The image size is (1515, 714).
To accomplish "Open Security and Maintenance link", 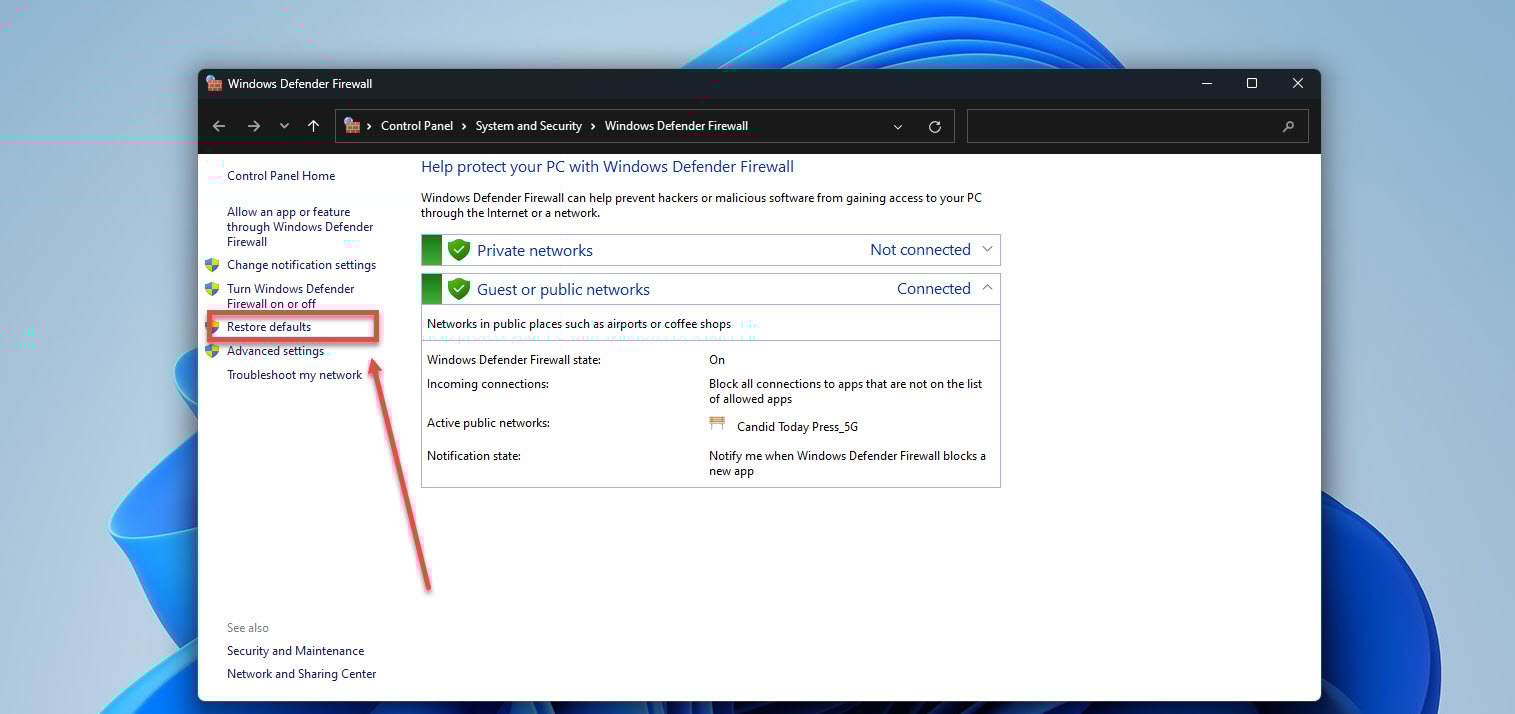I will [295, 651].
